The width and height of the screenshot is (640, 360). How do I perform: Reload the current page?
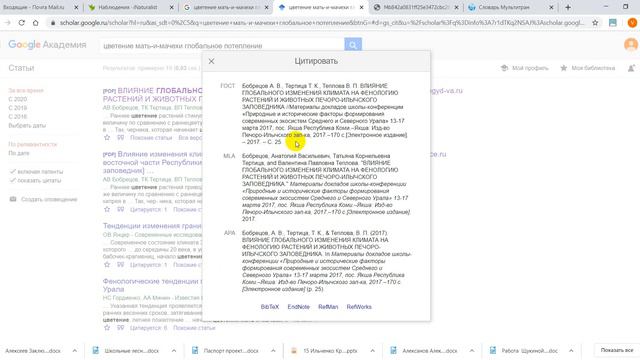[x=22, y=23]
